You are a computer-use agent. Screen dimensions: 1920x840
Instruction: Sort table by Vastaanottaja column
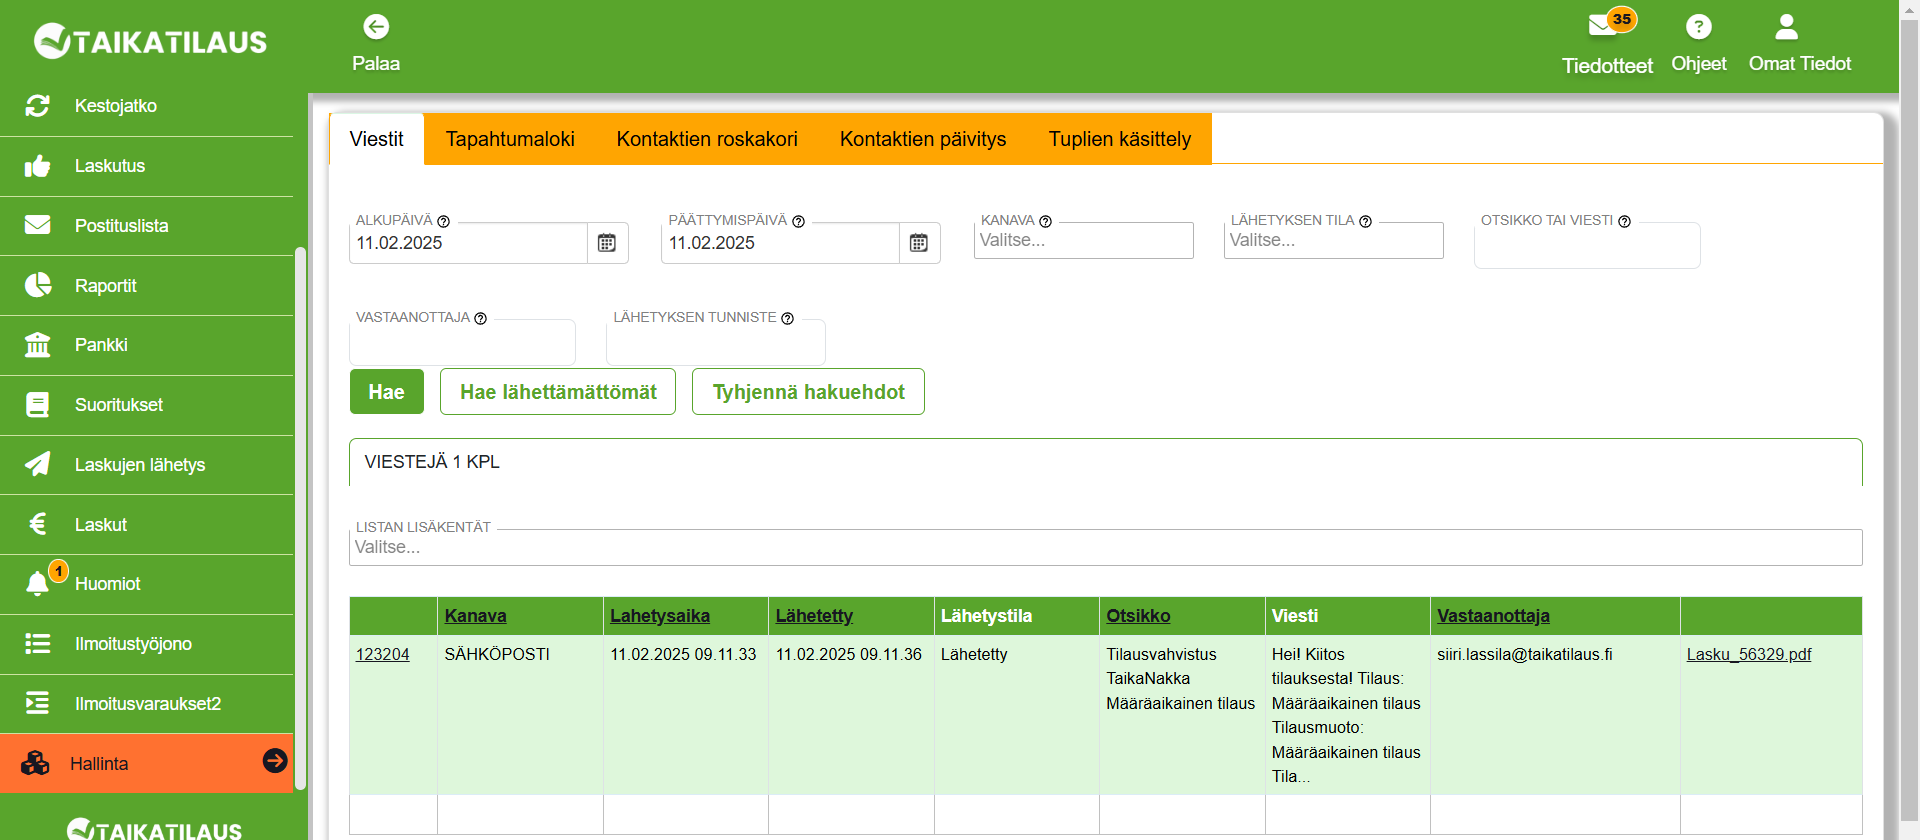[x=1493, y=616]
